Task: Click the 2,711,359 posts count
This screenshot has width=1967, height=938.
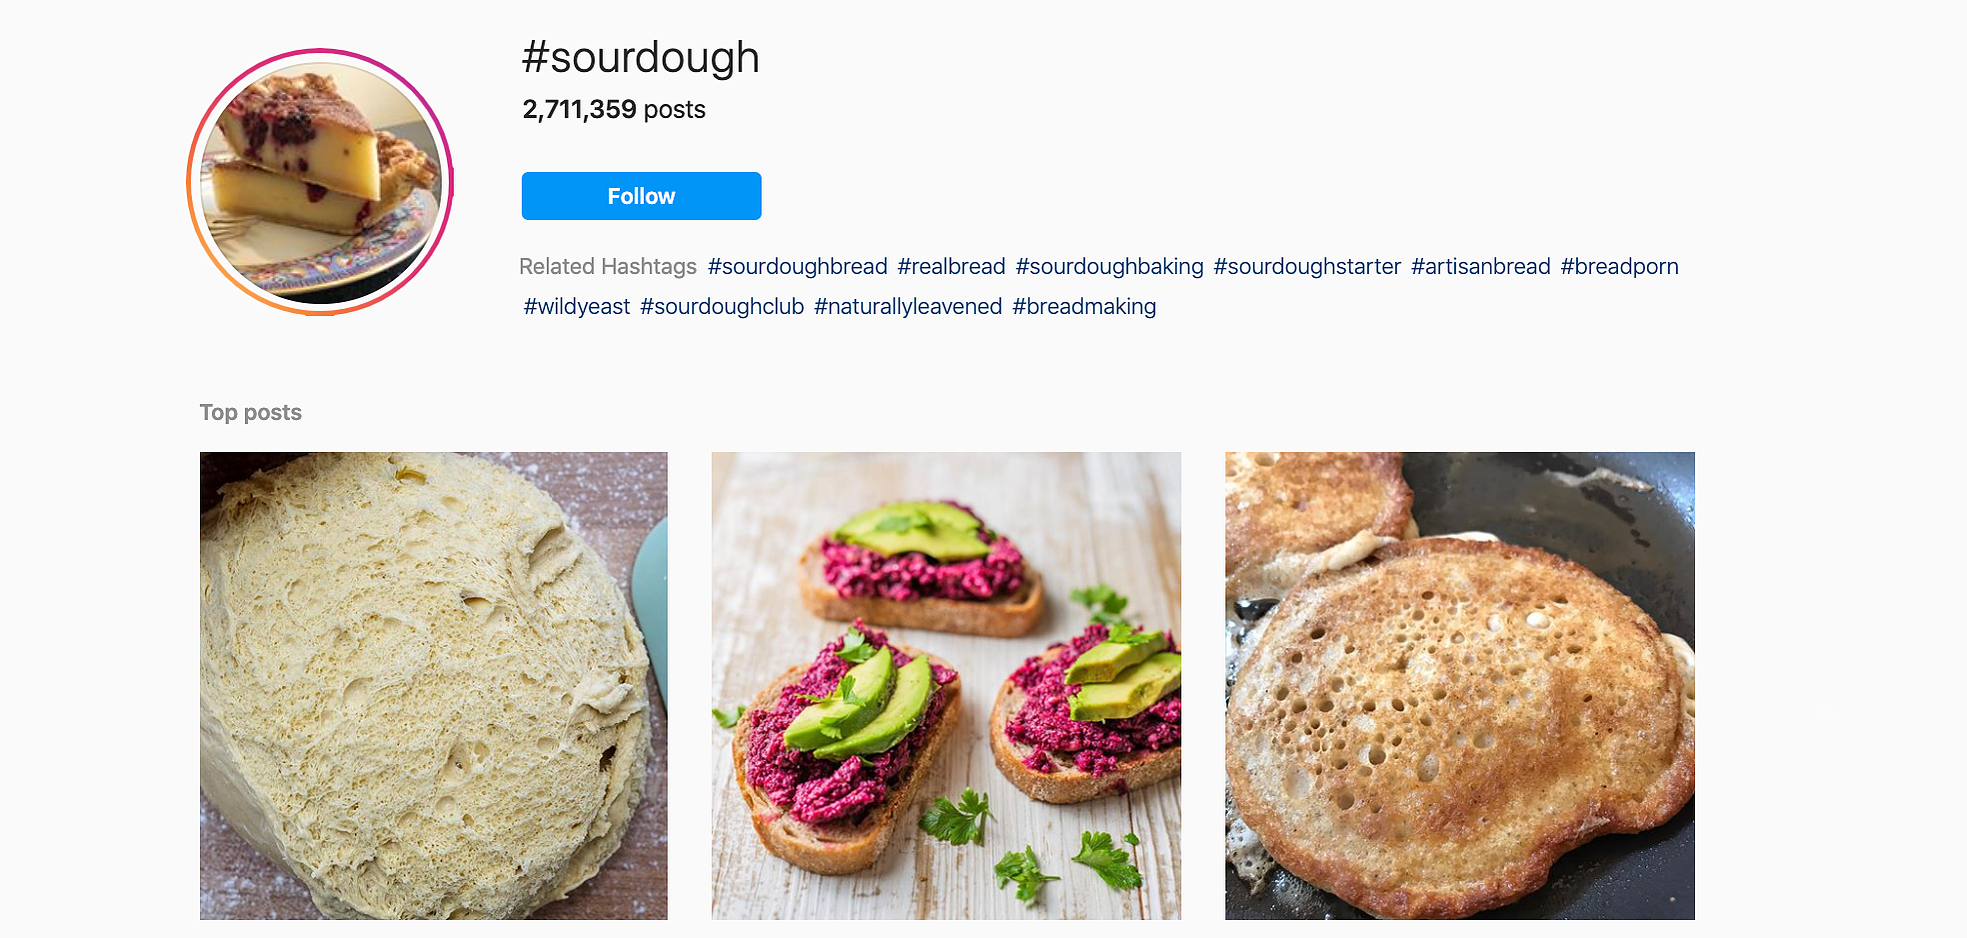Action: pyautogui.click(x=614, y=109)
